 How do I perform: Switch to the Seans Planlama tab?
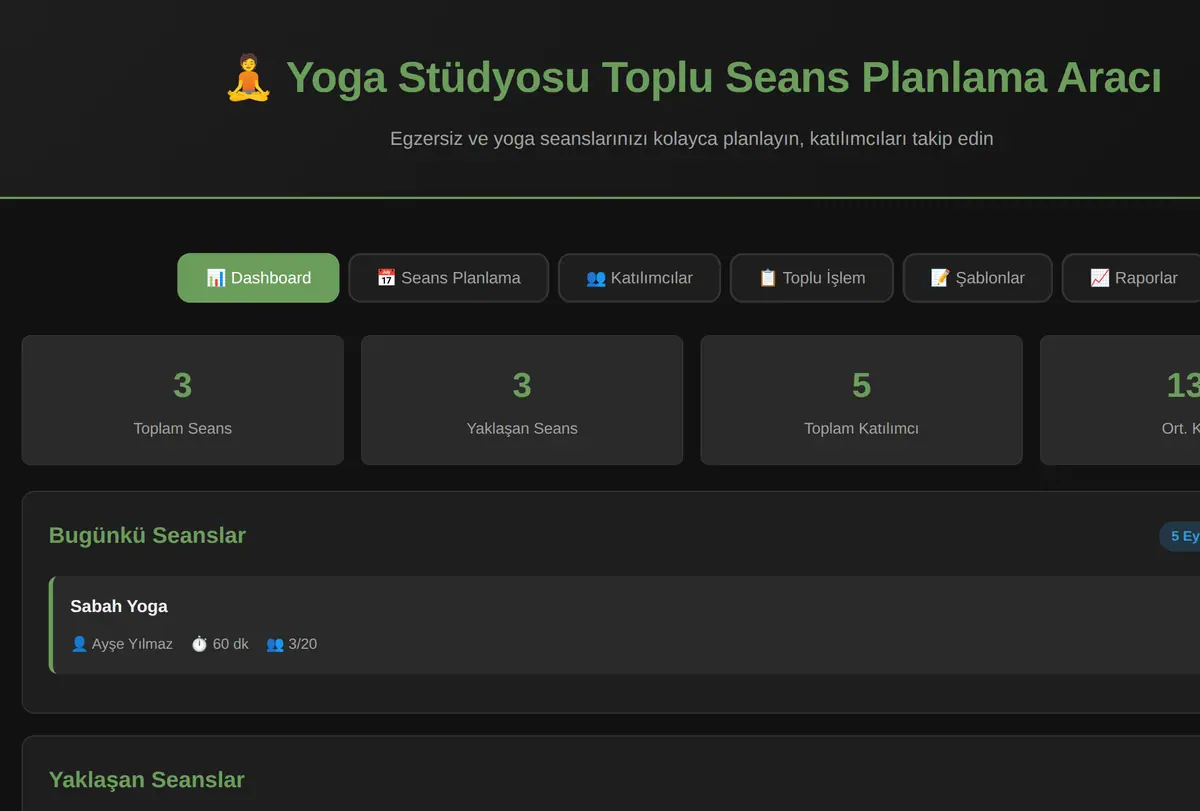(448, 278)
